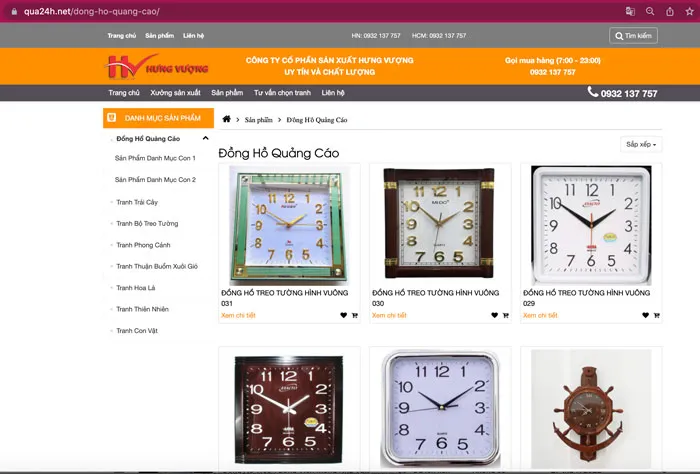Open the dark red square clock image
The width and height of the screenshot is (700, 474).
click(x=289, y=410)
